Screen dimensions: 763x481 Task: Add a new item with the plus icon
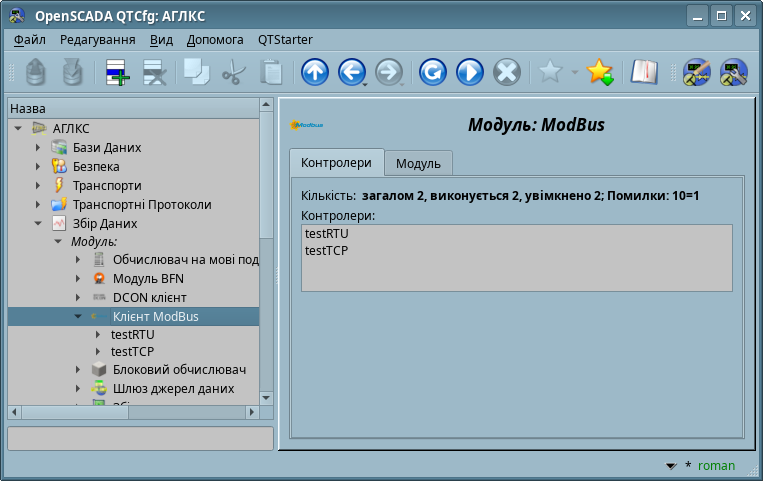tap(117, 73)
